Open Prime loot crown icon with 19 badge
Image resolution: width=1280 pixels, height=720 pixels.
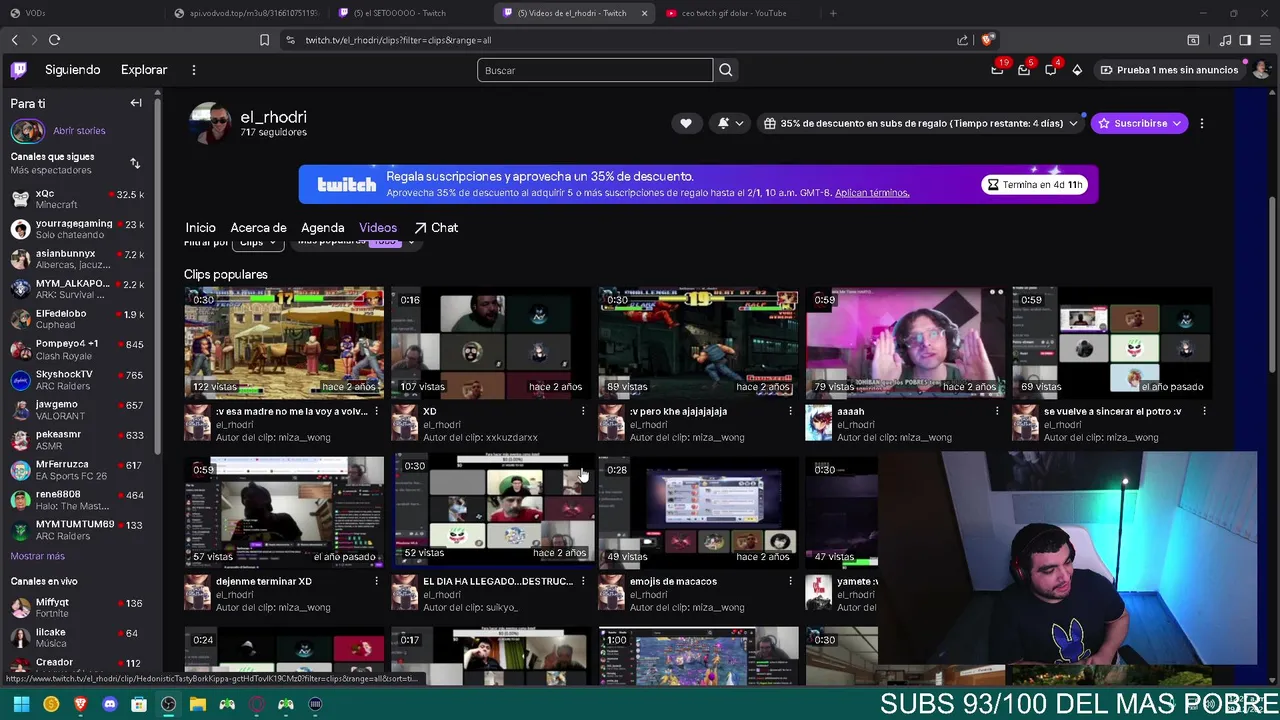(x=997, y=70)
